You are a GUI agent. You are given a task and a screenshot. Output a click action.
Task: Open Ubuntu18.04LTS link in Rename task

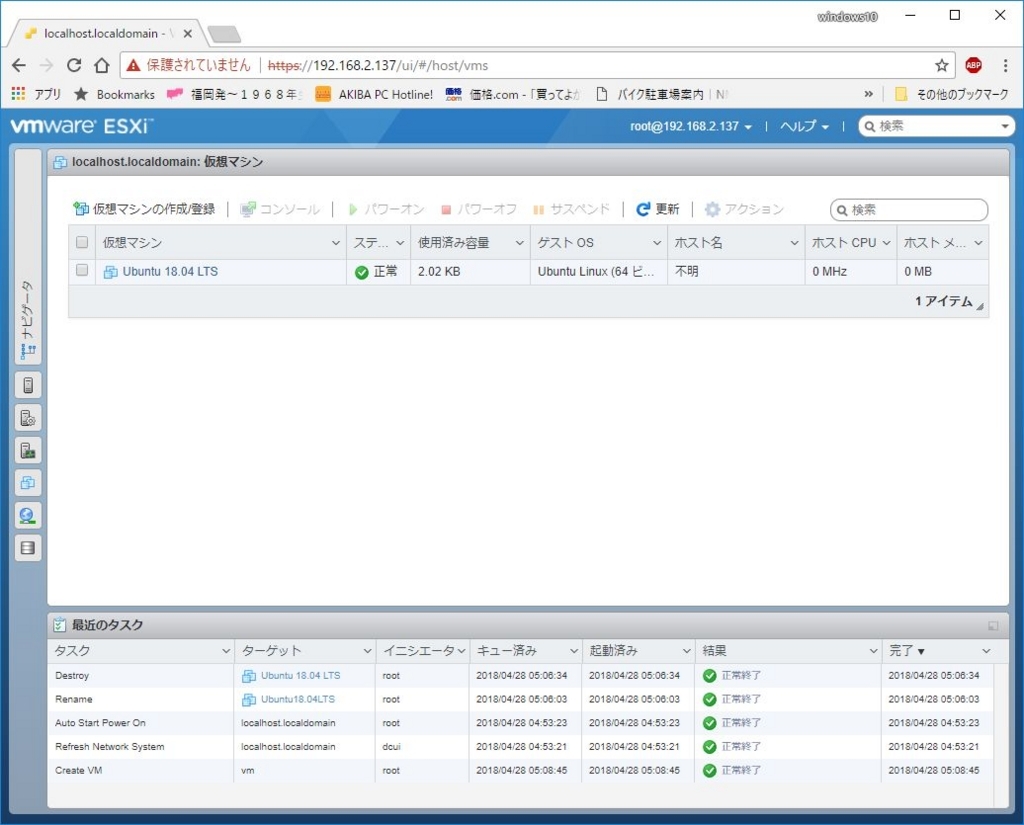298,699
